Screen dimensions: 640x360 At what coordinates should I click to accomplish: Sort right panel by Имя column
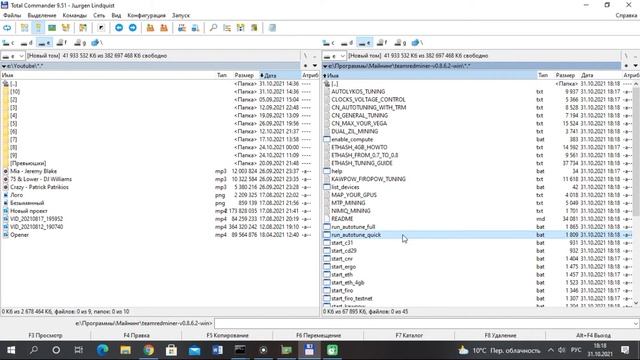pyautogui.click(x=429, y=76)
